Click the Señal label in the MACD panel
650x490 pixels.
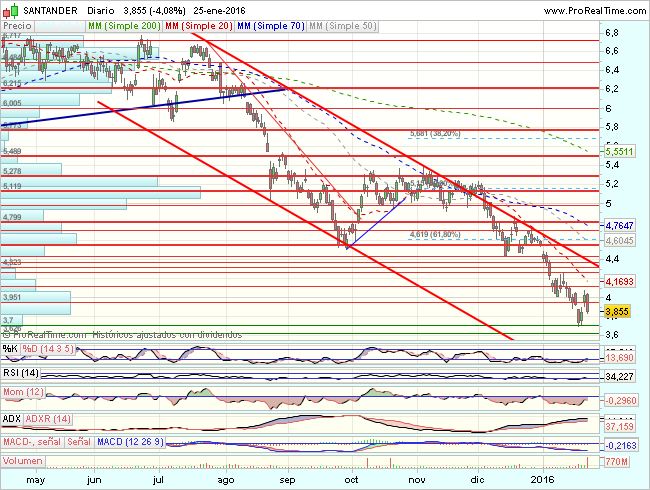[79, 442]
